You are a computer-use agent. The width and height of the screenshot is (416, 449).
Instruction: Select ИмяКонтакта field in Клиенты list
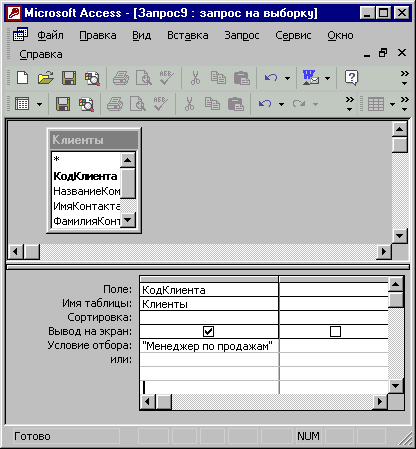pos(86,206)
